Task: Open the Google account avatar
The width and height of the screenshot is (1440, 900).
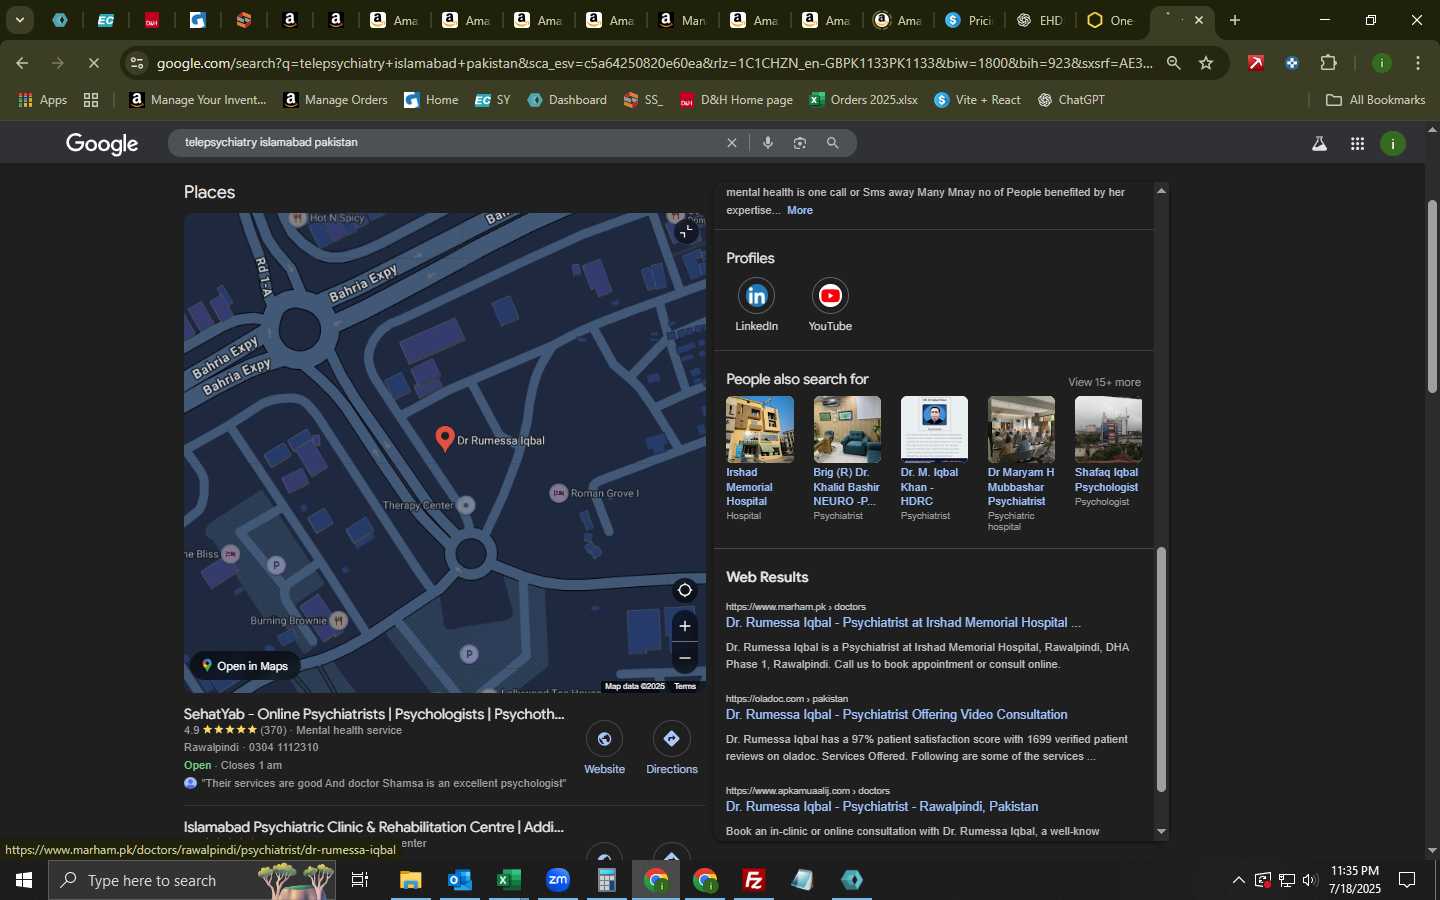Action: tap(1393, 144)
